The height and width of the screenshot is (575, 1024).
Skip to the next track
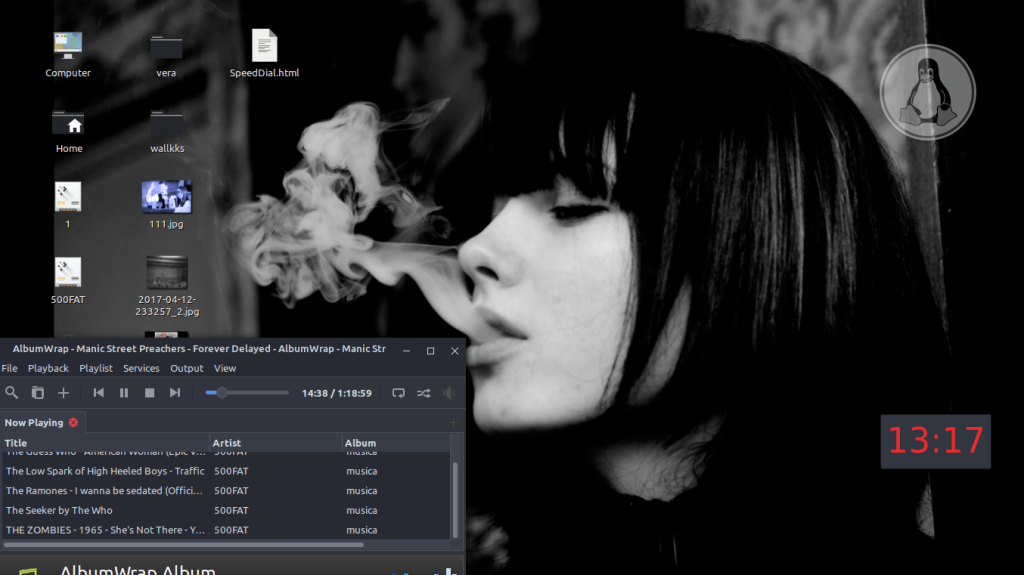click(x=175, y=393)
